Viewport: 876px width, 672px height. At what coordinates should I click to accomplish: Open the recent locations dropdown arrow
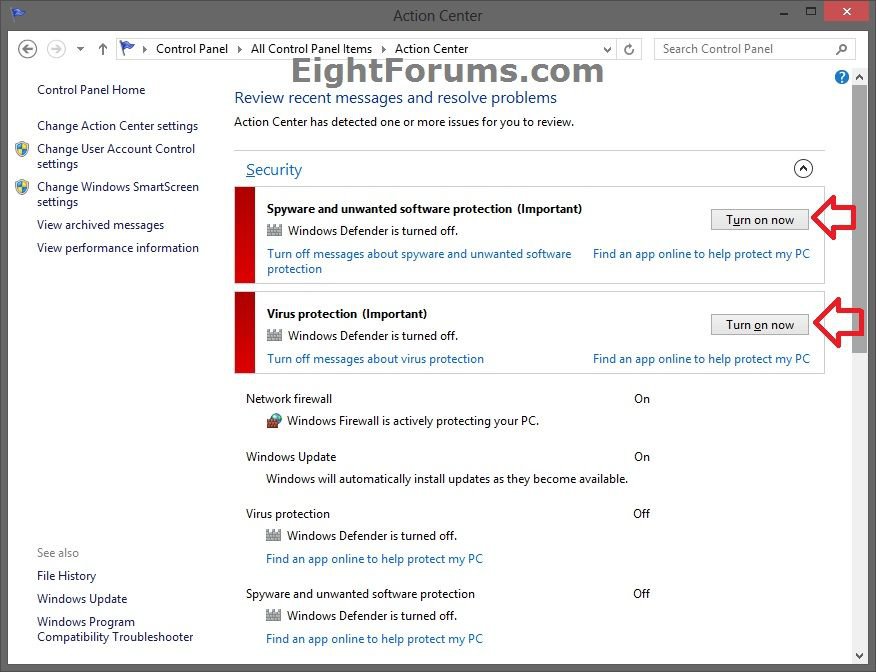click(x=80, y=49)
